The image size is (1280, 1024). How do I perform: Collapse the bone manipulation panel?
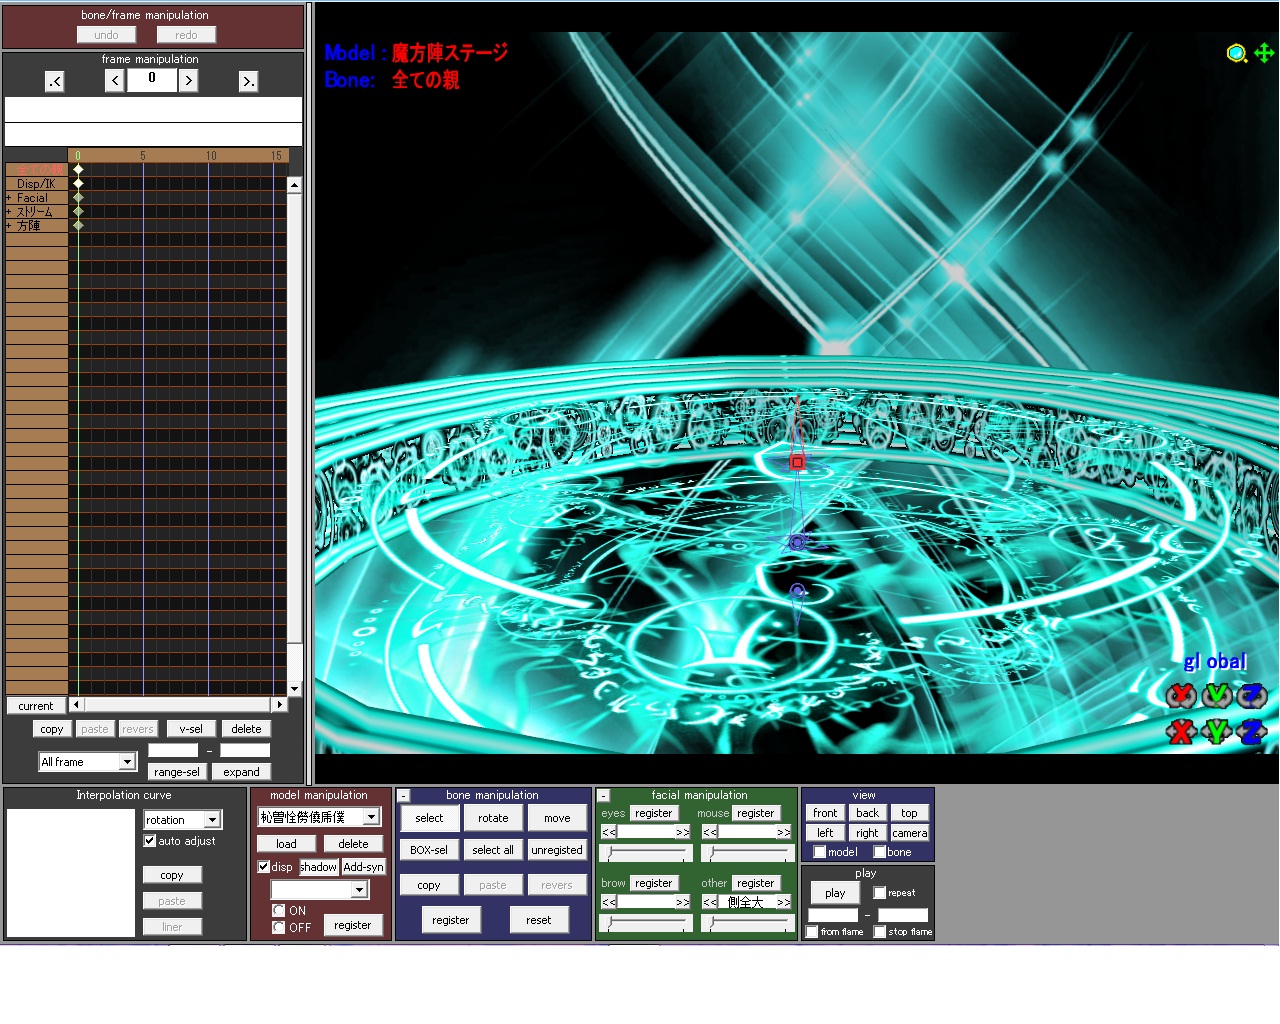pyautogui.click(x=404, y=796)
